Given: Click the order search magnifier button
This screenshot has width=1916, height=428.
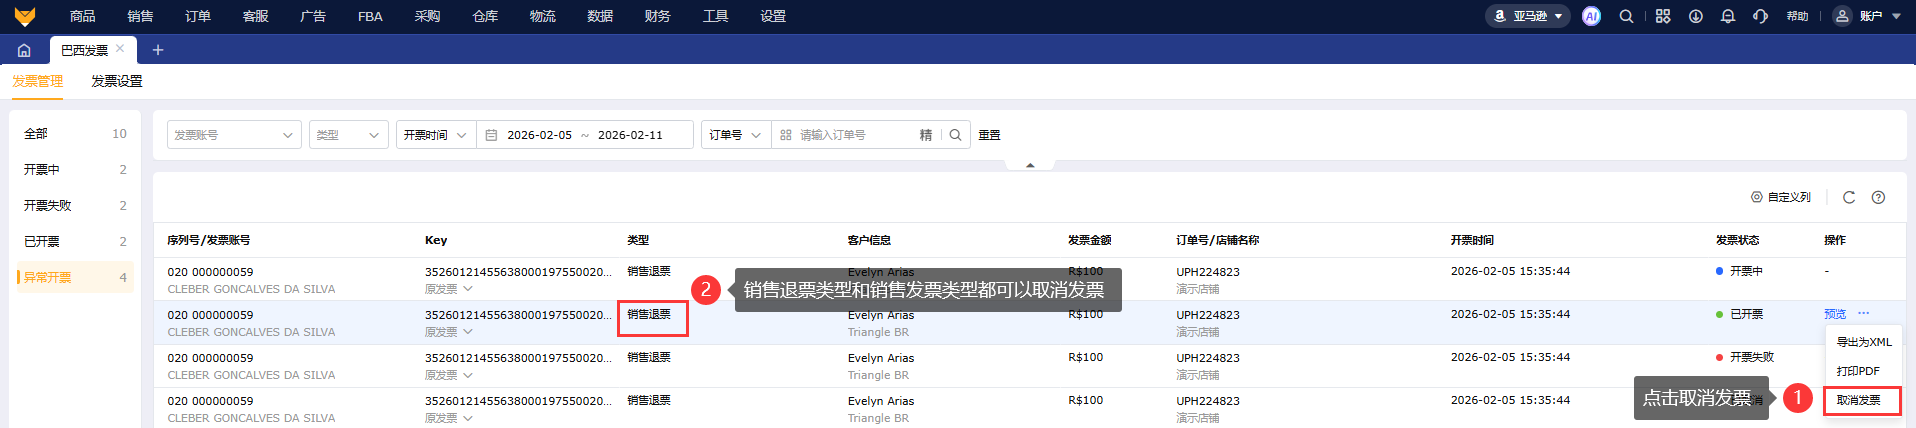Looking at the screenshot, I should pyautogui.click(x=955, y=135).
